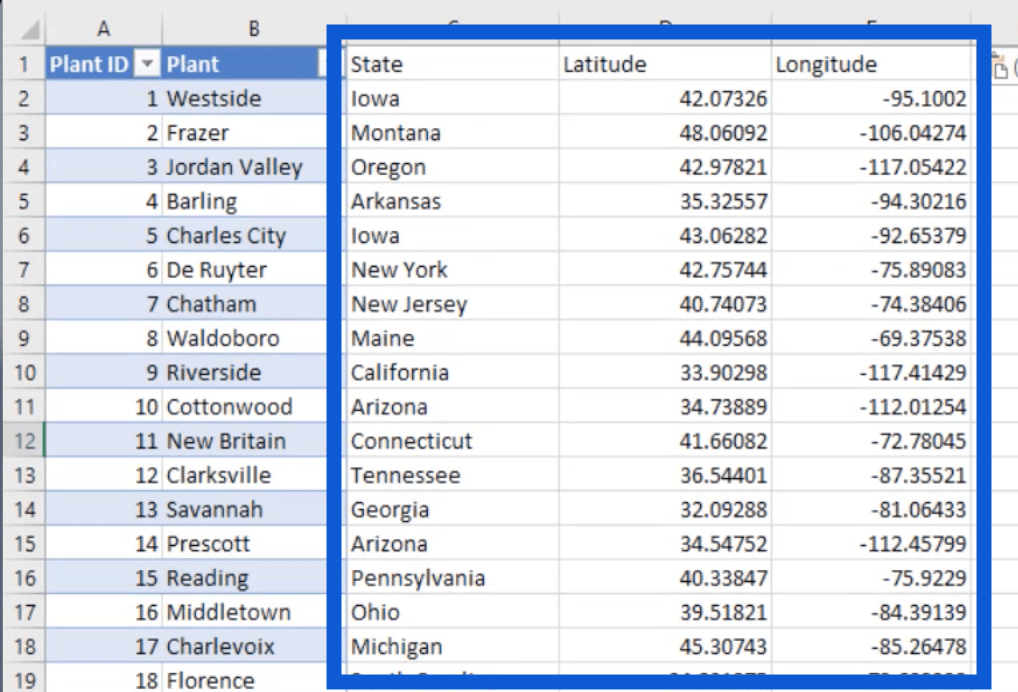Select longitude value -74.38406

[x=871, y=304]
